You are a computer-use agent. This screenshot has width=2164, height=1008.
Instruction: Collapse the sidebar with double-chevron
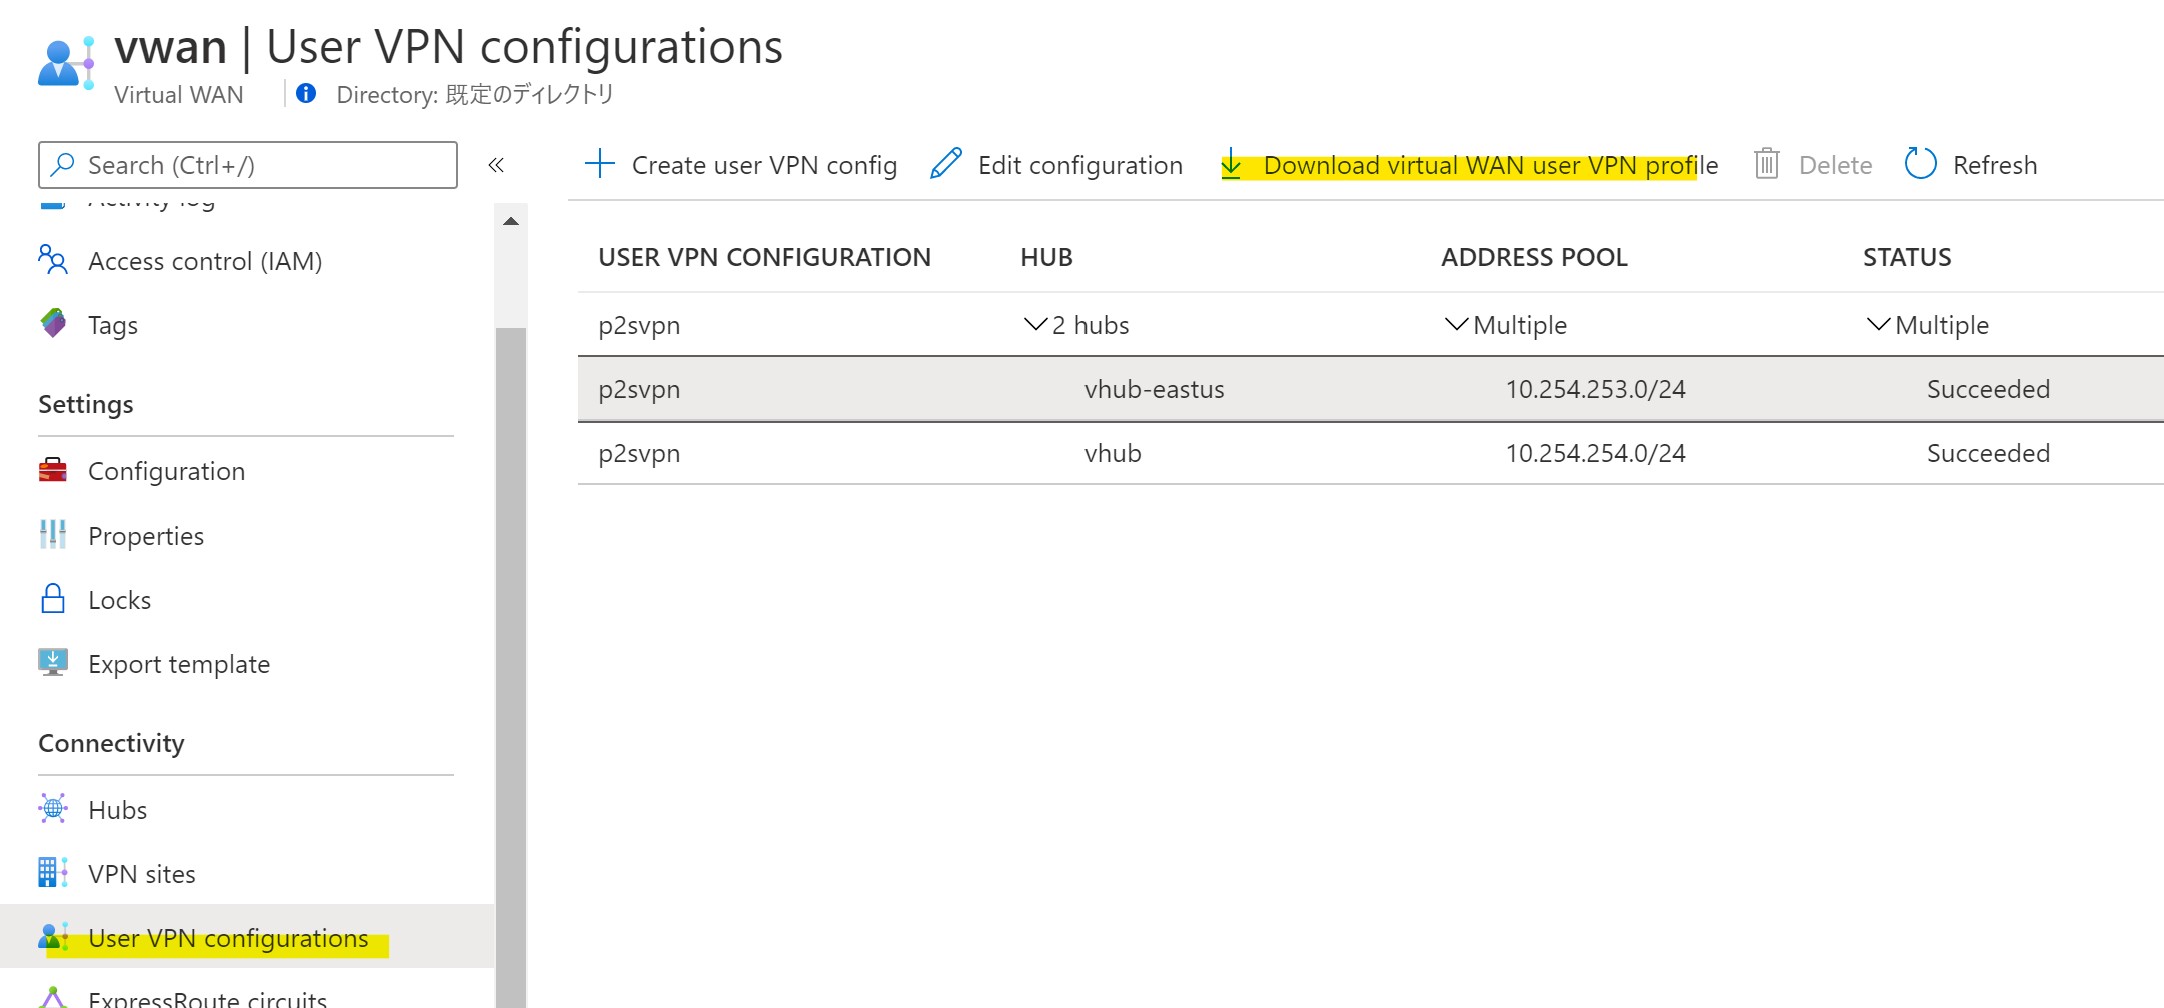(x=496, y=165)
